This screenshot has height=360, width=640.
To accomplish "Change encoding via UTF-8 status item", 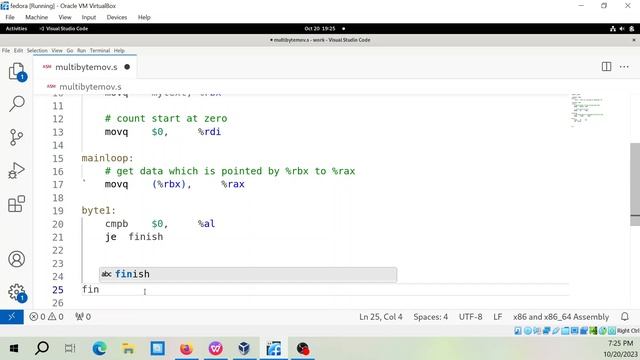I will [470, 317].
